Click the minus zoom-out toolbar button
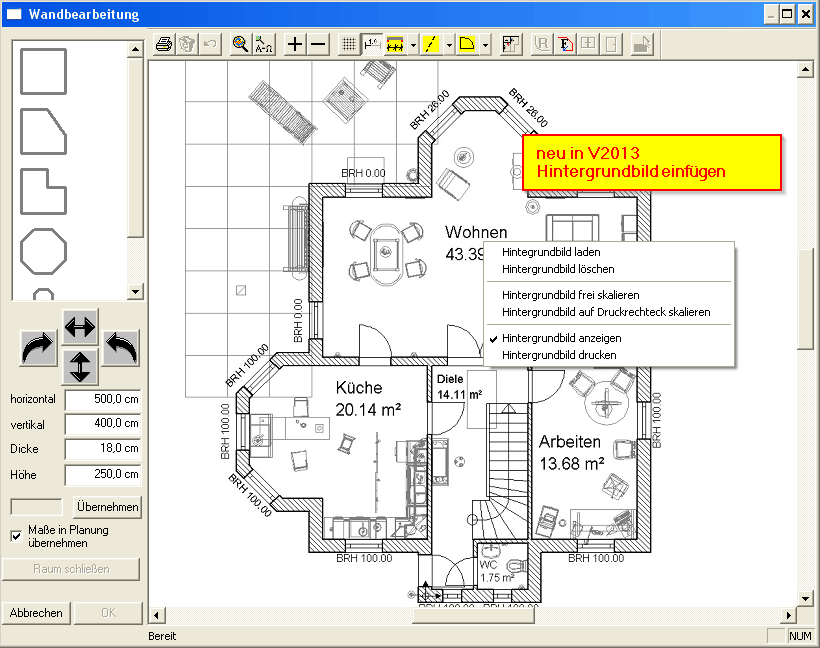 [318, 44]
